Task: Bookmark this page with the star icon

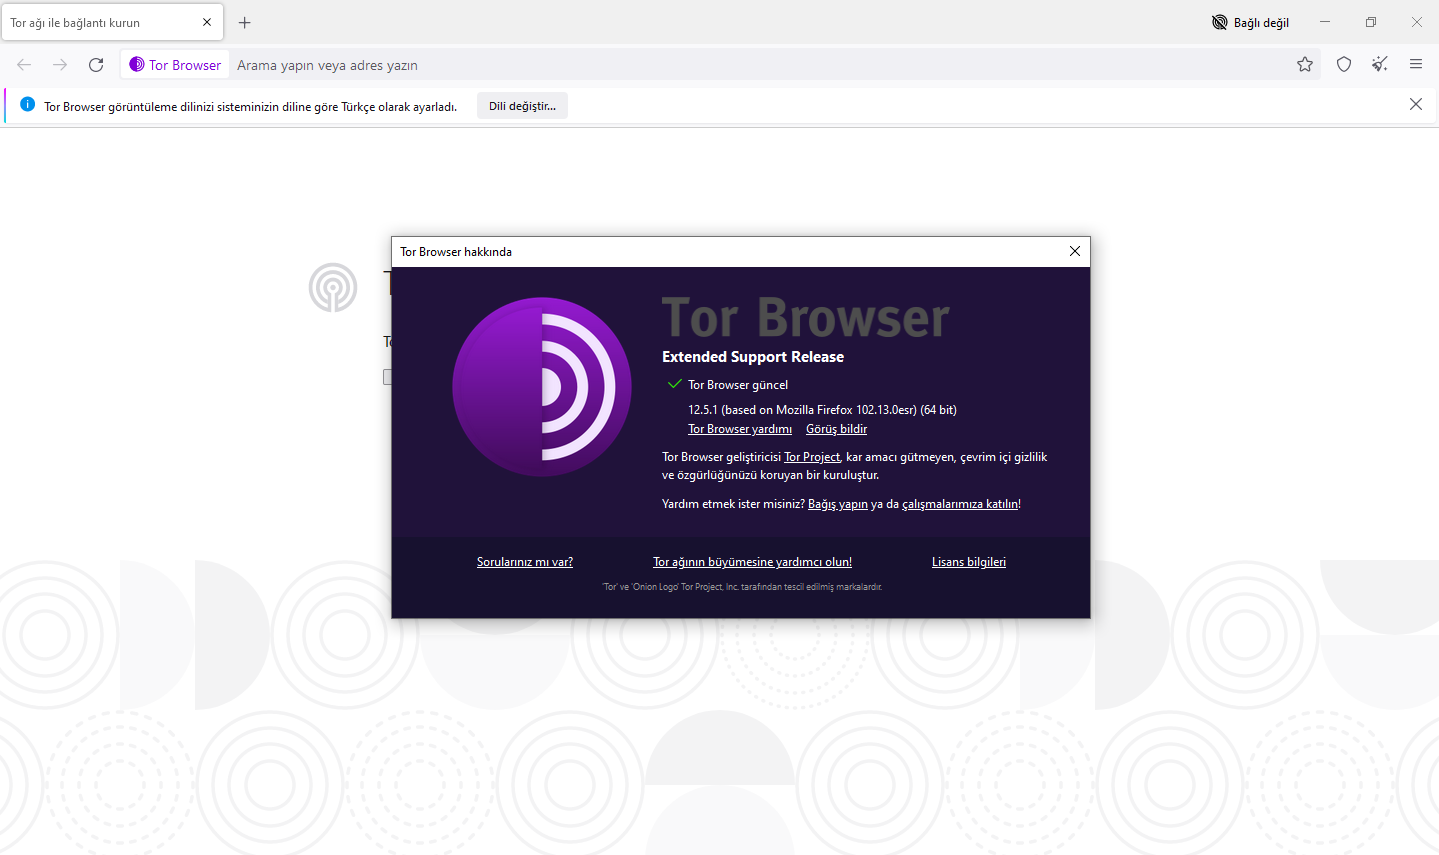Action: click(1305, 65)
